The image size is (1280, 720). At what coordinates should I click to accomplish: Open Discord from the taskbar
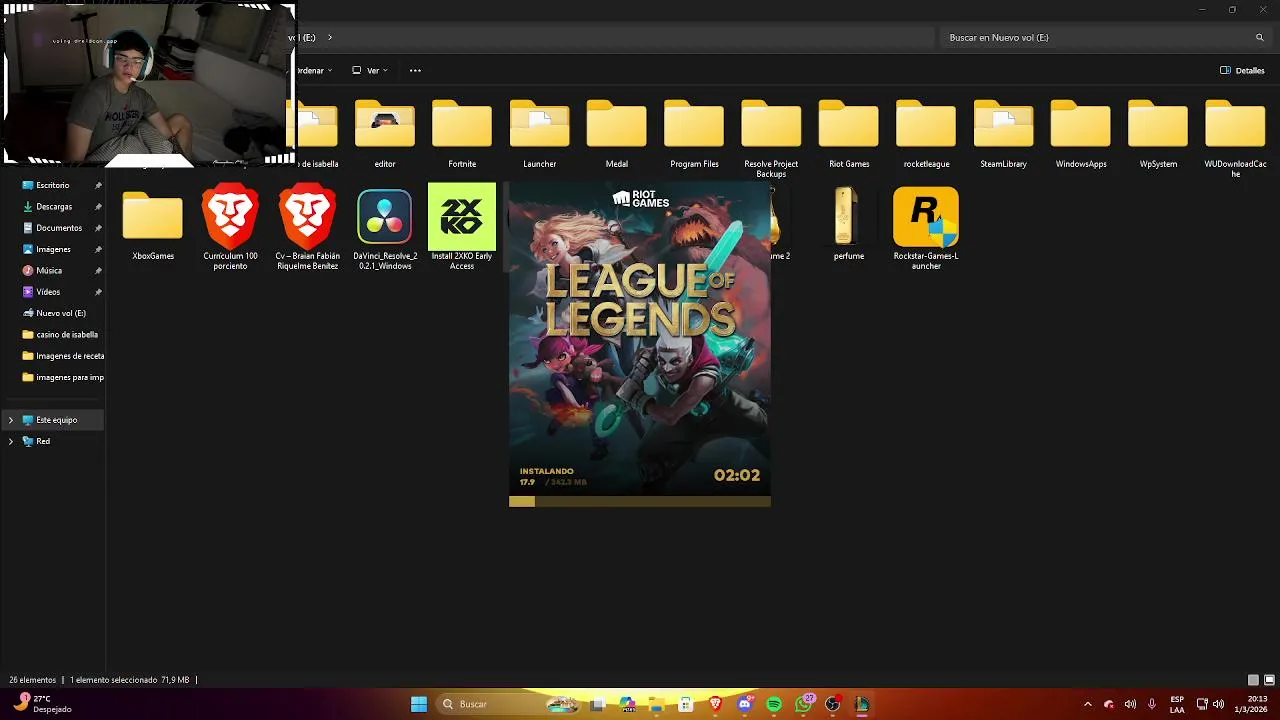(744, 704)
